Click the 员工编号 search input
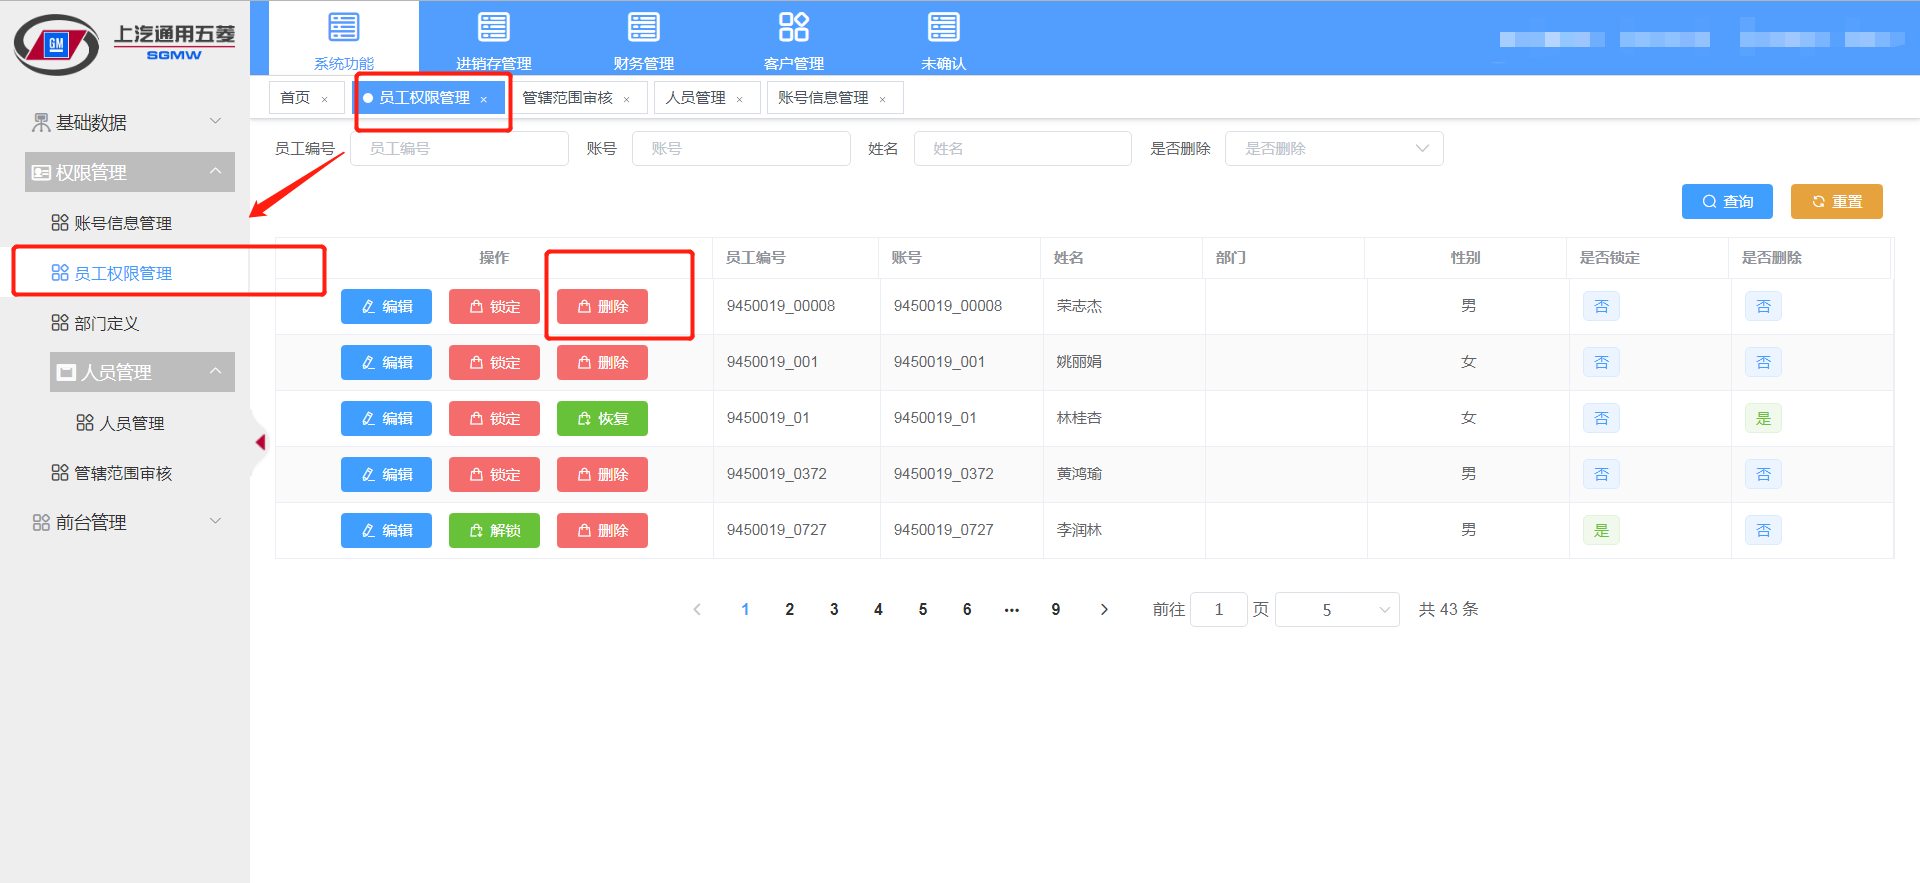The height and width of the screenshot is (883, 1920). [459, 149]
